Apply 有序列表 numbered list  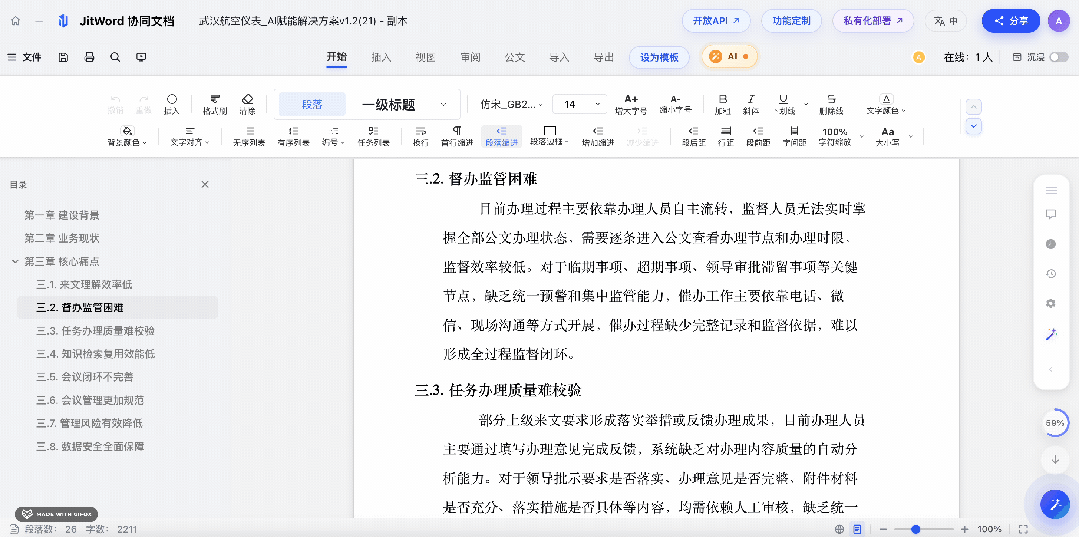click(x=294, y=136)
